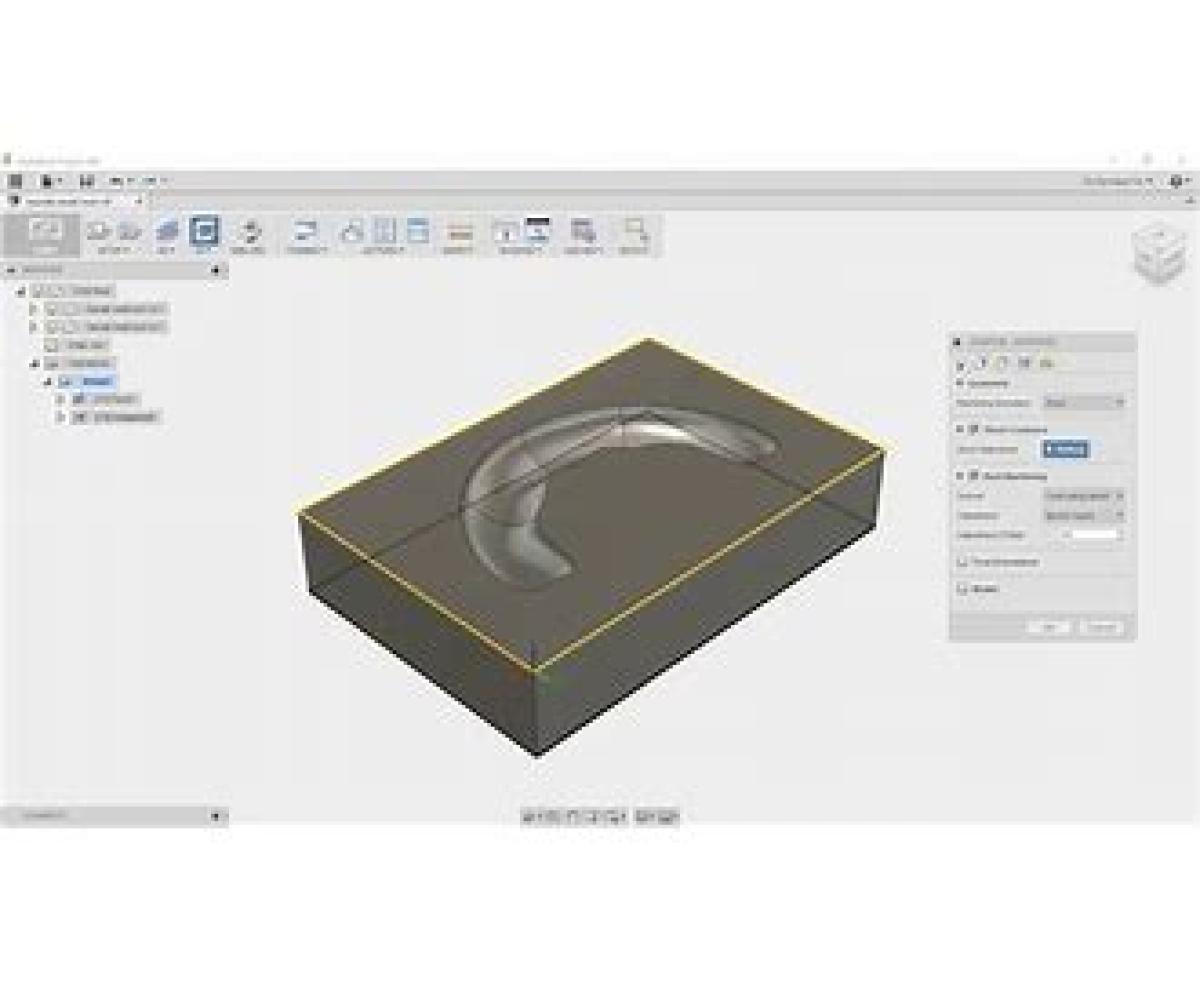Toggle the Stock Contours checkbox
The width and height of the screenshot is (1200, 981).
pyautogui.click(x=972, y=429)
